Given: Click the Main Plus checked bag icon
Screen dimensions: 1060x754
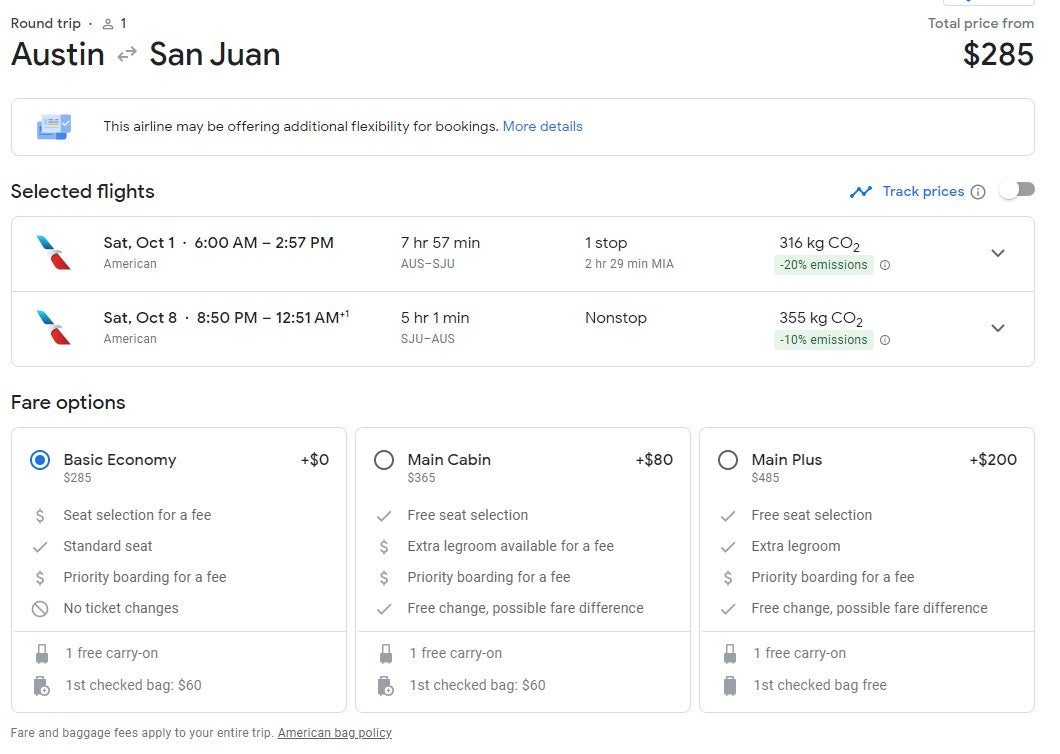Looking at the screenshot, I should click(730, 686).
